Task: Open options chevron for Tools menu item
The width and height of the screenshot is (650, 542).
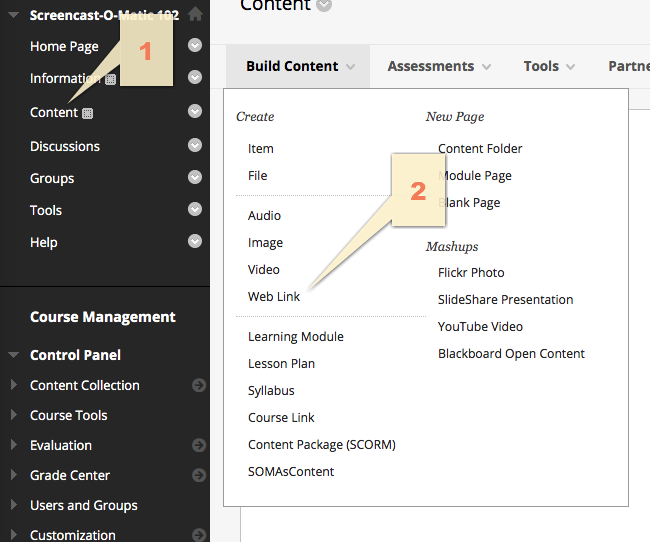Action: [195, 209]
